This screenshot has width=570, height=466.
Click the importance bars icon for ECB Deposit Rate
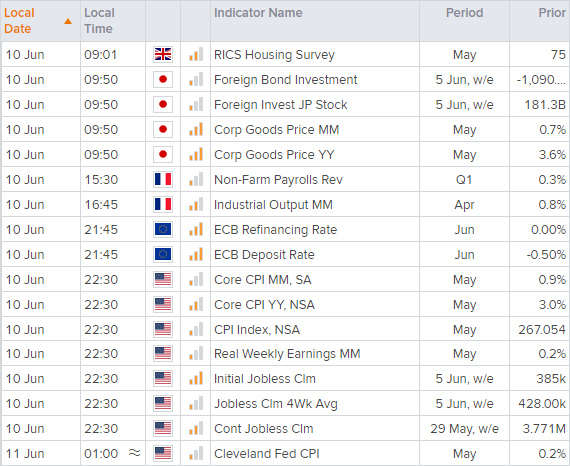196,254
